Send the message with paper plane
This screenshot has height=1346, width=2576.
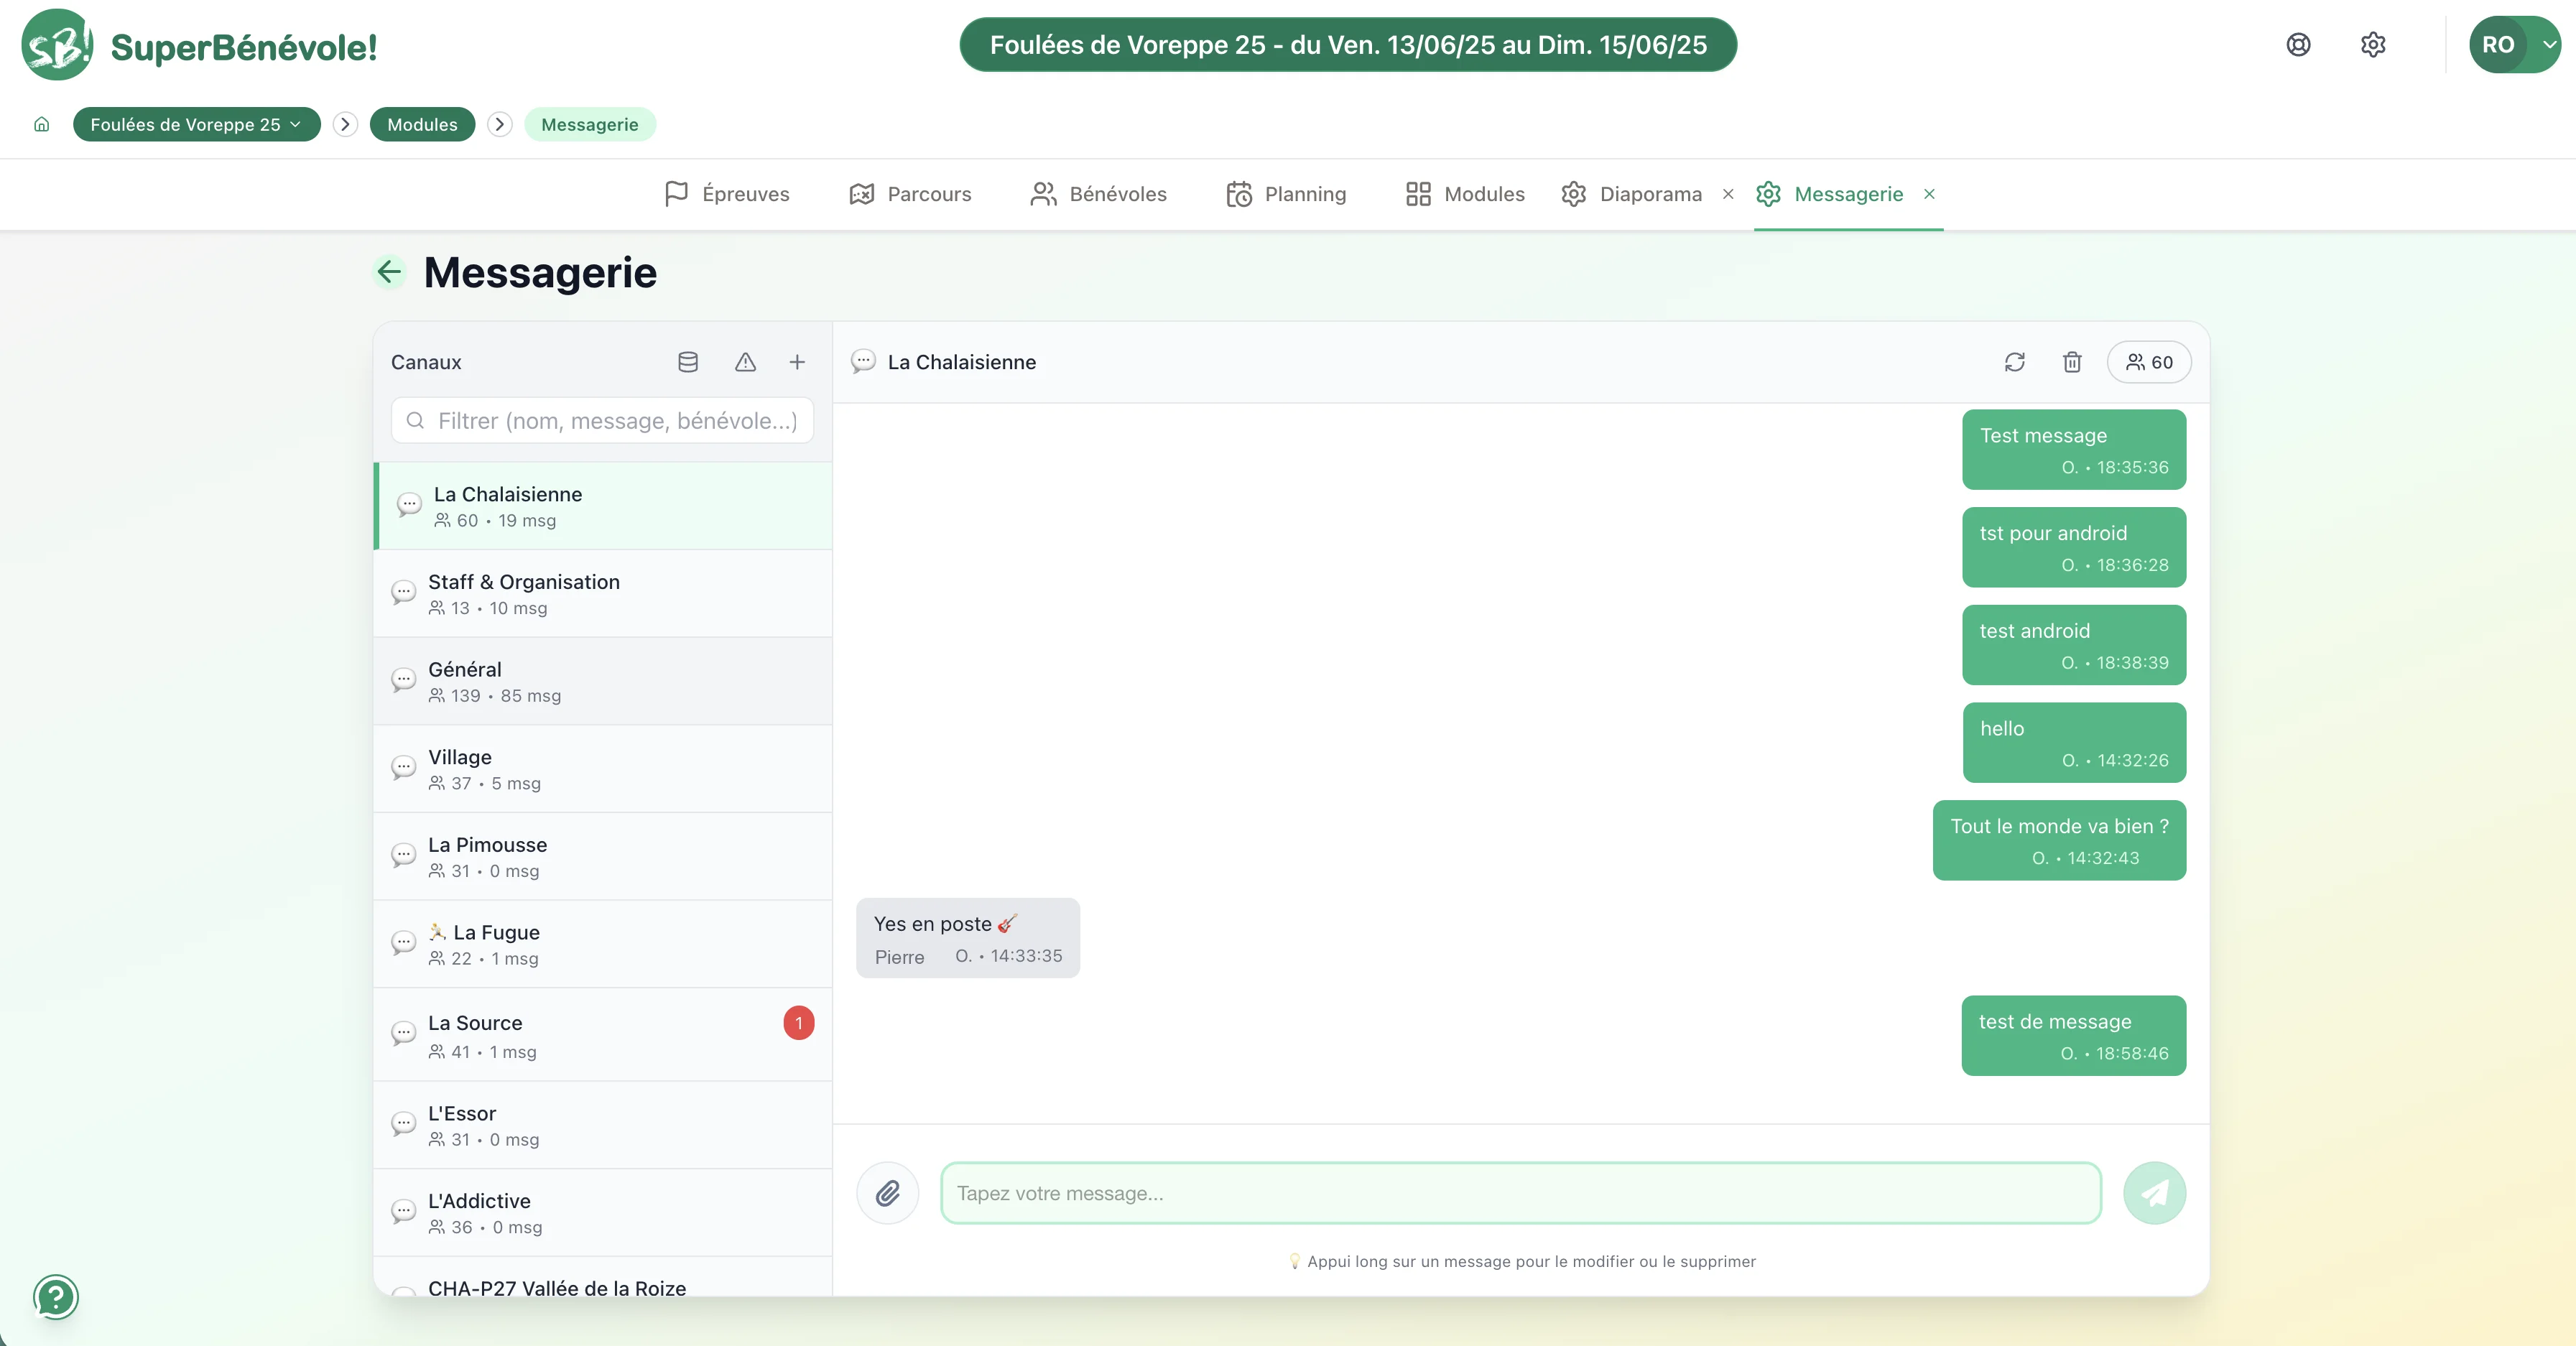click(2154, 1193)
